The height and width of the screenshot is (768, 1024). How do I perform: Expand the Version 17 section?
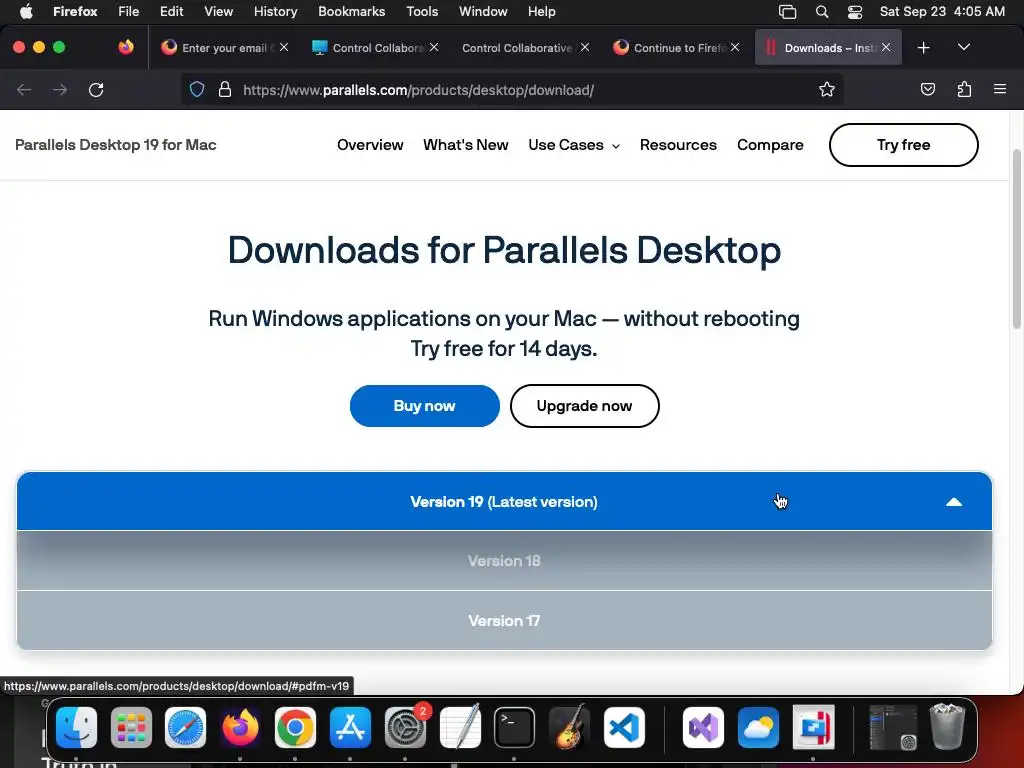click(504, 620)
